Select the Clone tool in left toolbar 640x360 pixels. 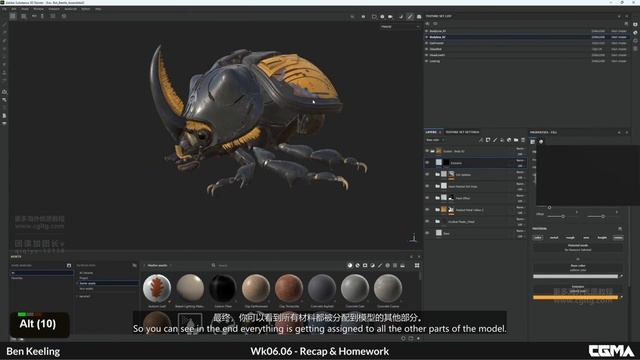coord(4,64)
